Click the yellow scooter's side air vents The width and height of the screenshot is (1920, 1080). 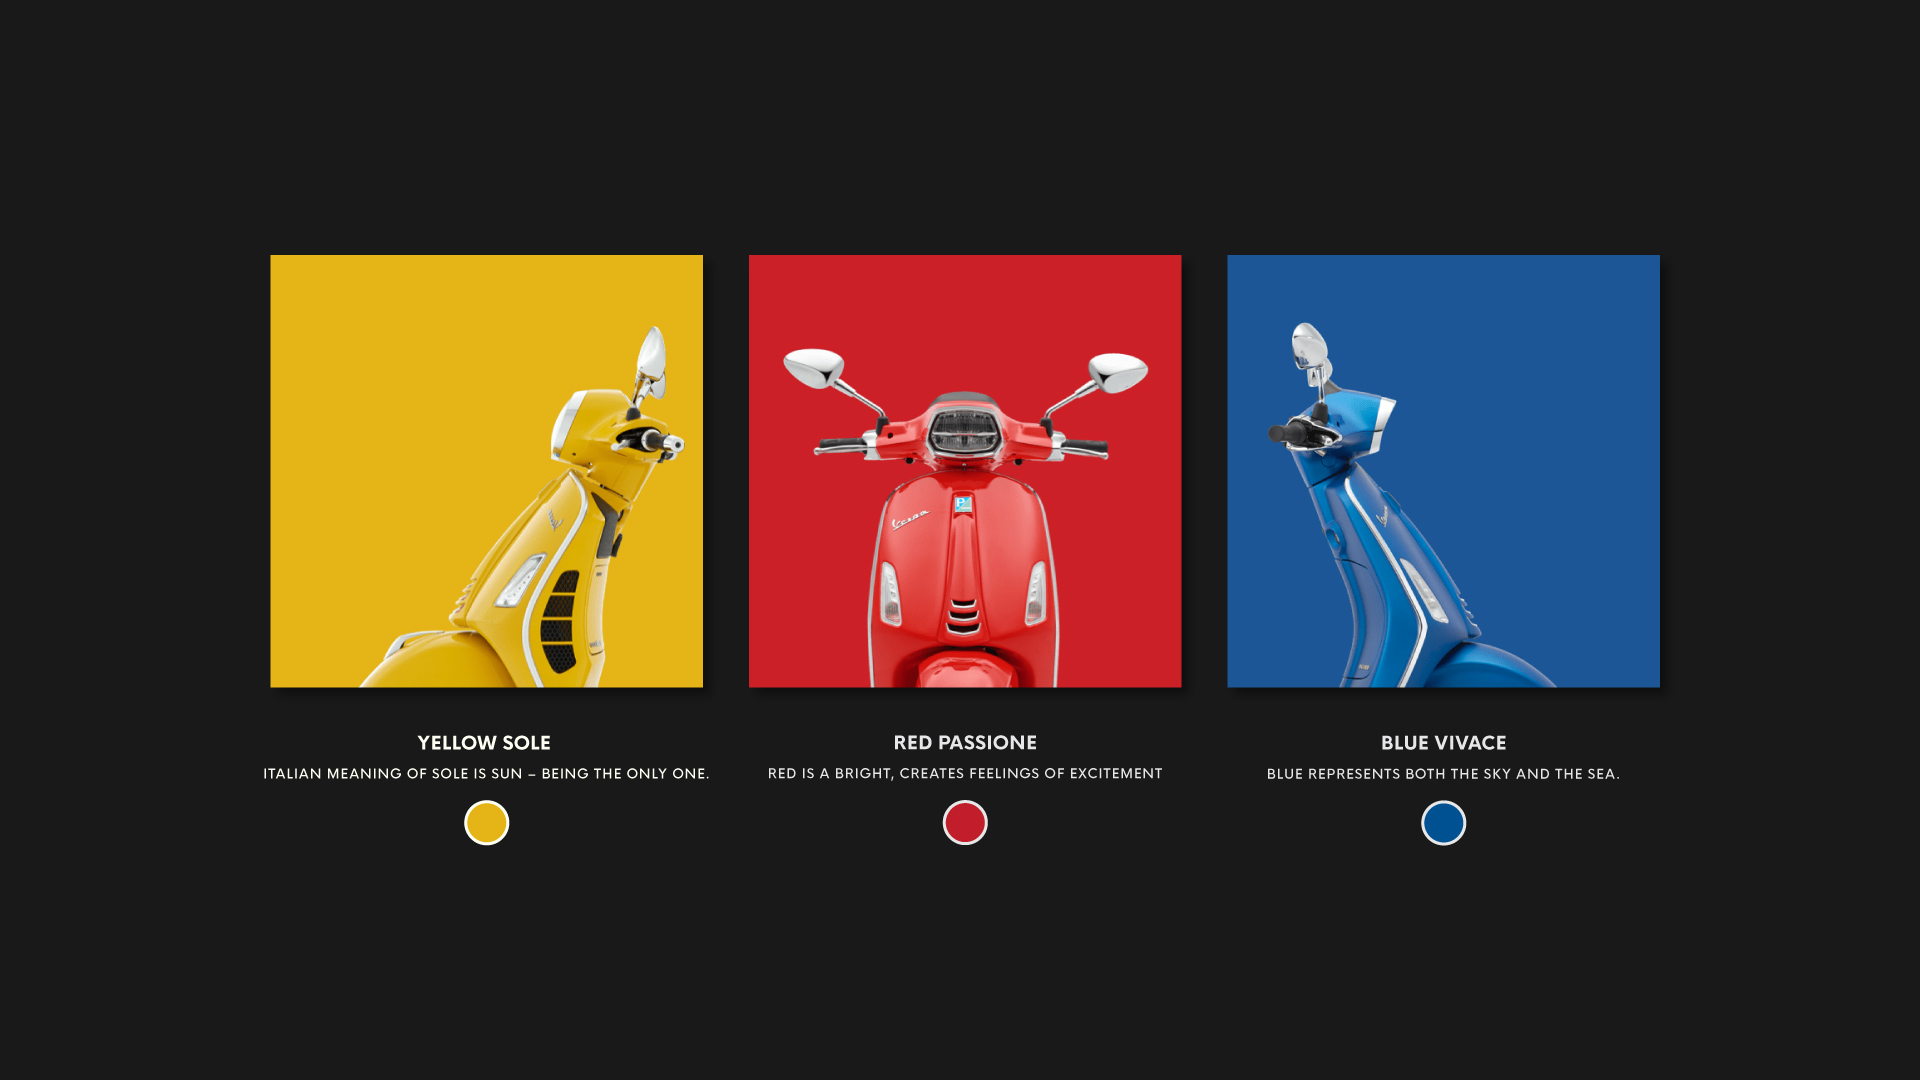558,622
